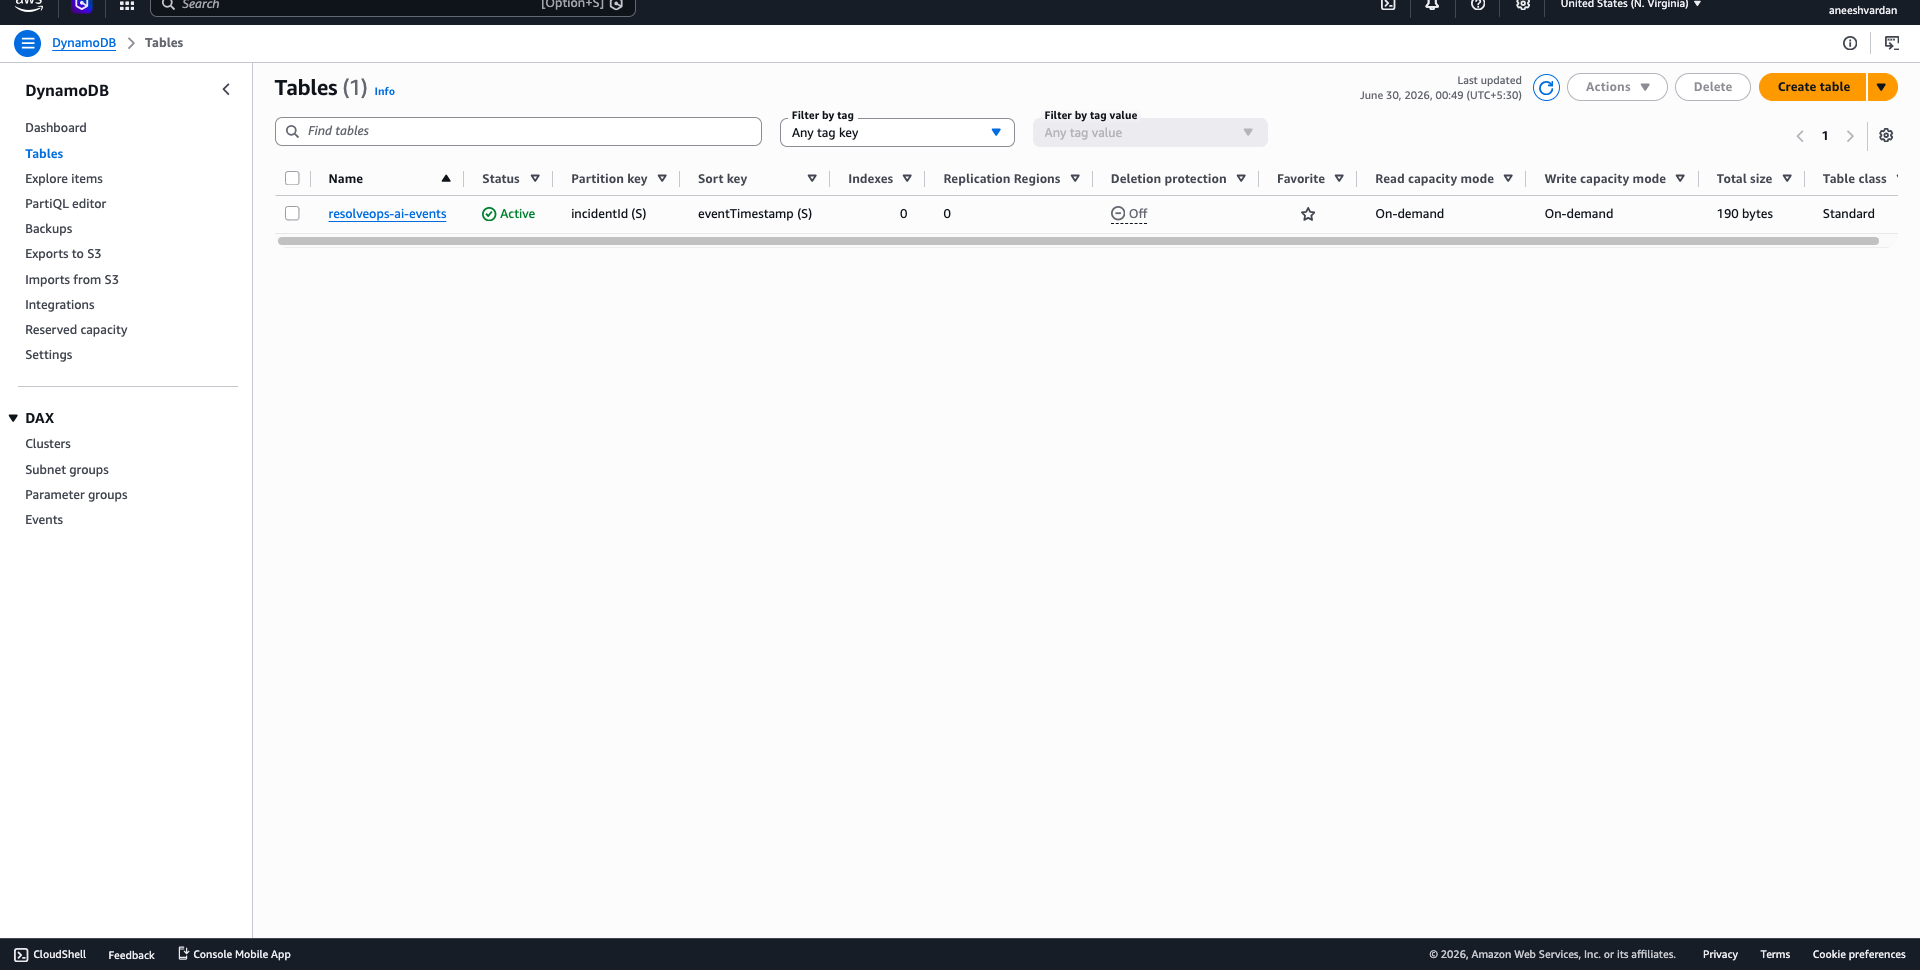Open Favorite column sort arrow
The image size is (1920, 970).
click(1339, 179)
